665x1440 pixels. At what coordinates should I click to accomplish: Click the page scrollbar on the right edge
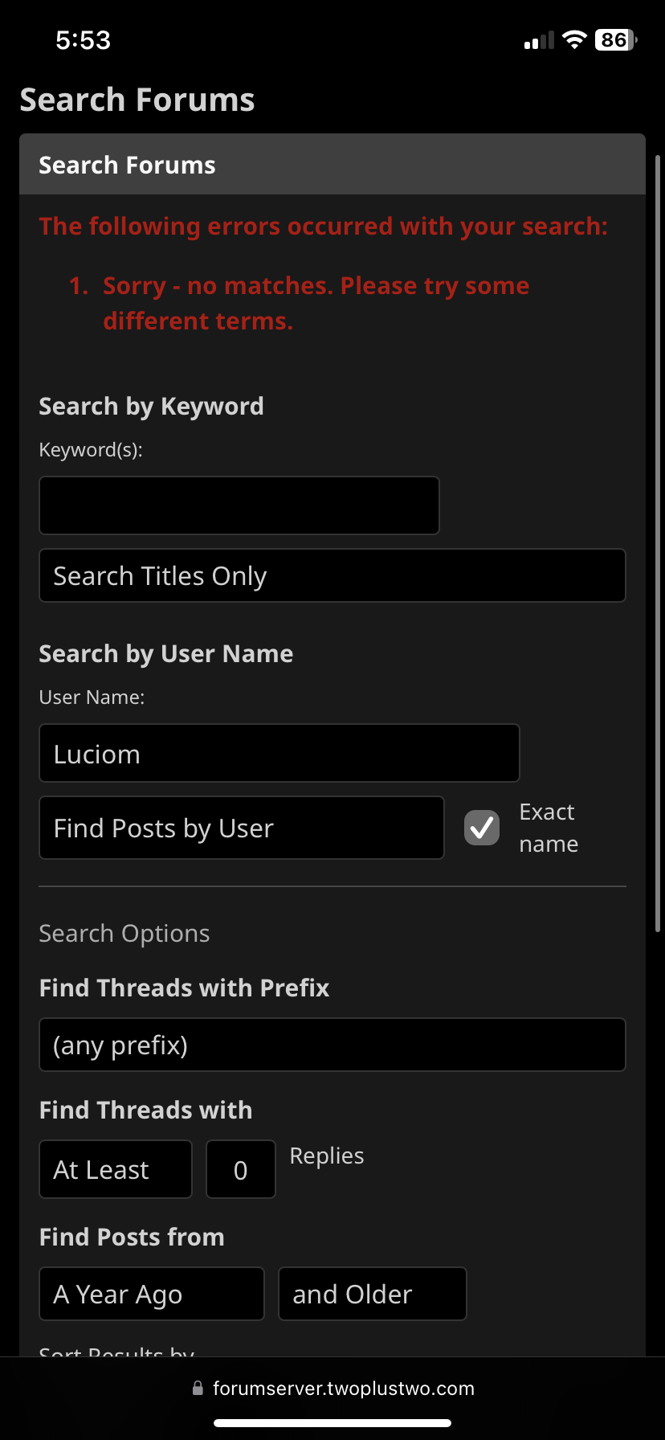pos(657,540)
